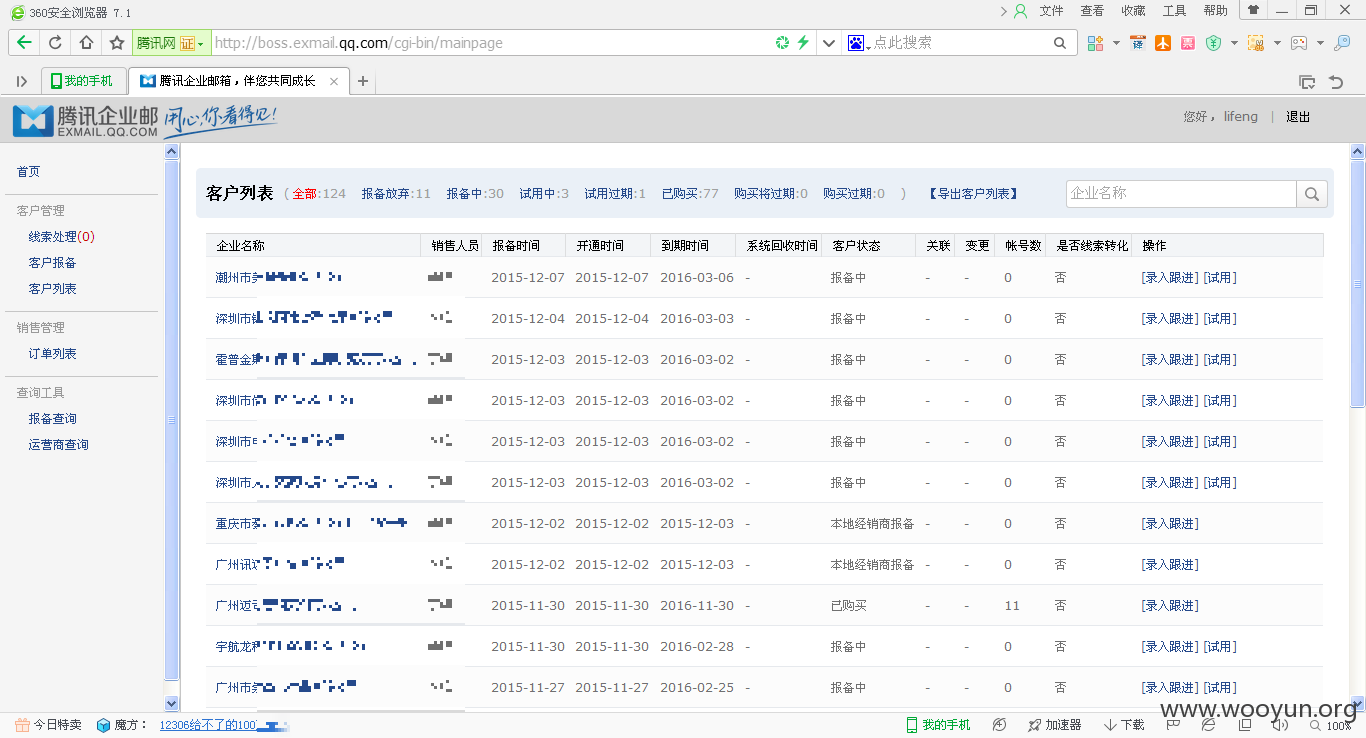Open 线索处理 in sidebar
The height and width of the screenshot is (738, 1366).
coord(62,237)
